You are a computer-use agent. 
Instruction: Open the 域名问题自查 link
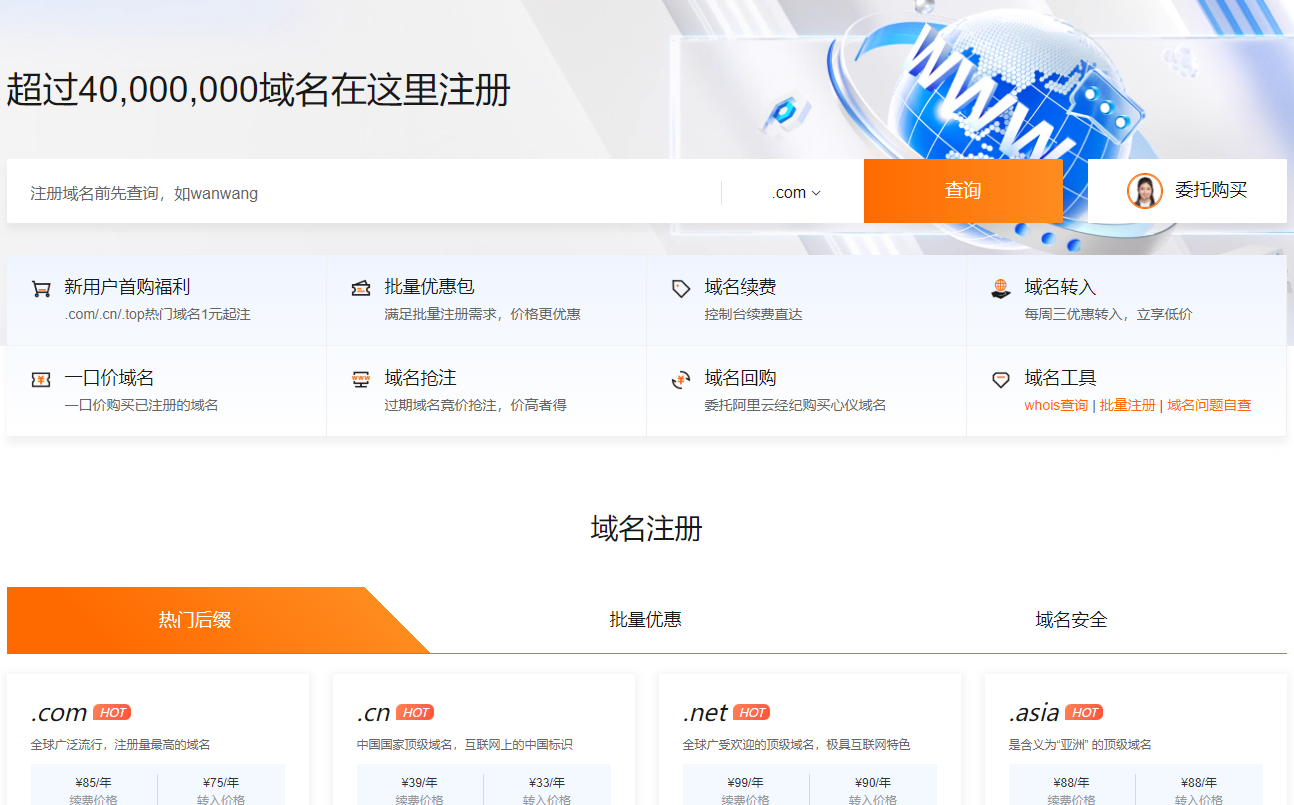click(x=1209, y=406)
